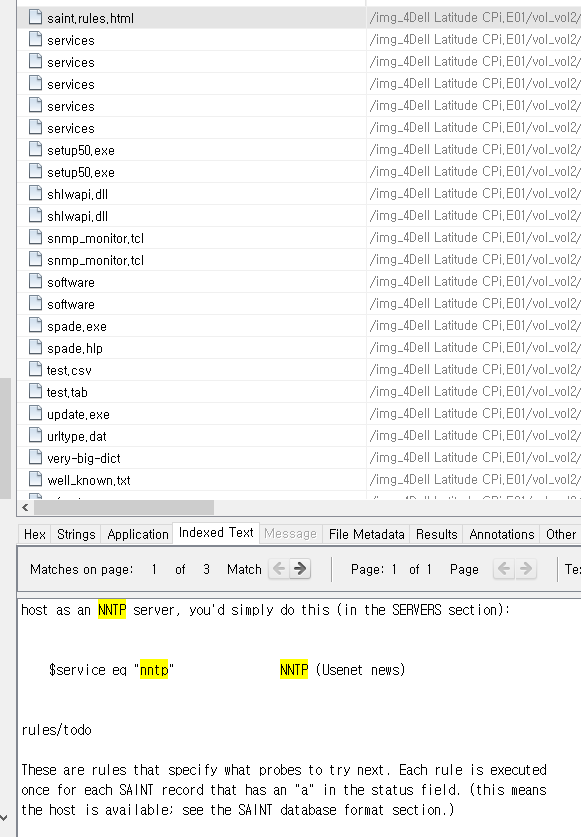This screenshot has width=581, height=837.
Task: Click the left vertical scrollbar thumb
Action: (5, 438)
